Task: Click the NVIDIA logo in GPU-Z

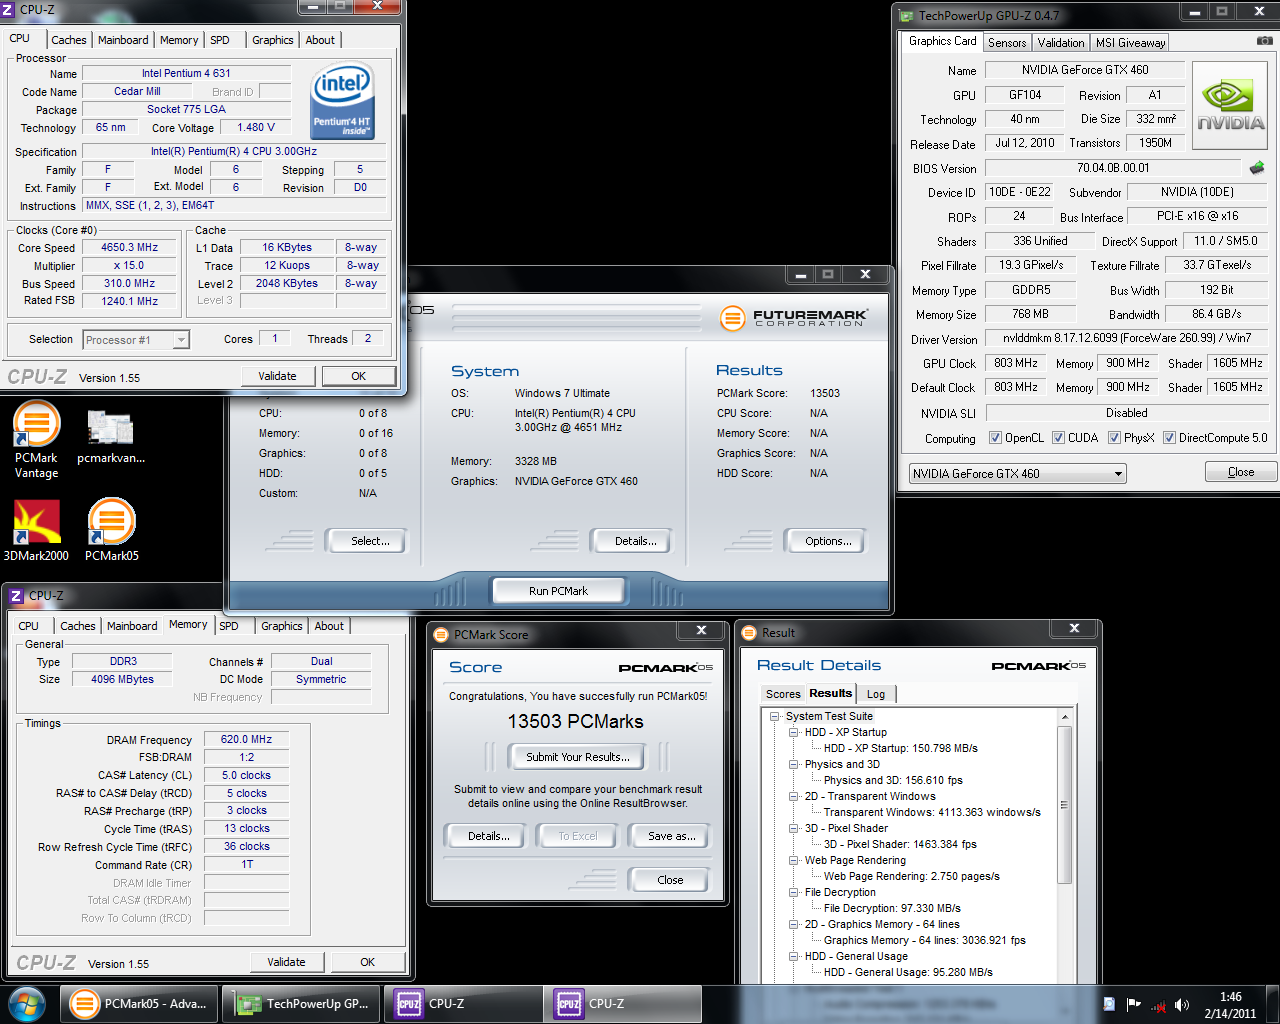Action: [1229, 106]
